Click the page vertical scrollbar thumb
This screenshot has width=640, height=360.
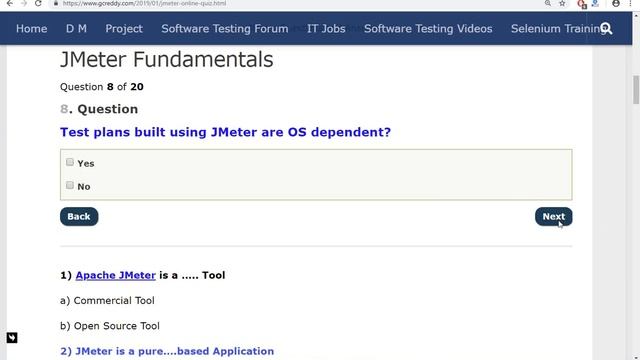pyautogui.click(x=636, y=90)
